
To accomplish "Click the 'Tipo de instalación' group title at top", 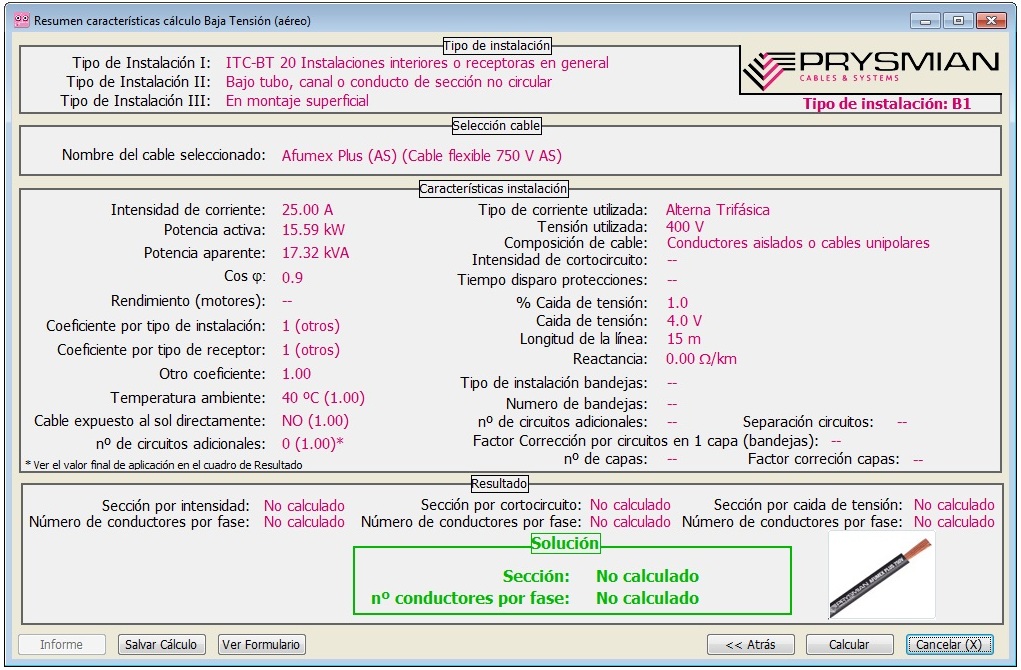I will coord(497,46).
